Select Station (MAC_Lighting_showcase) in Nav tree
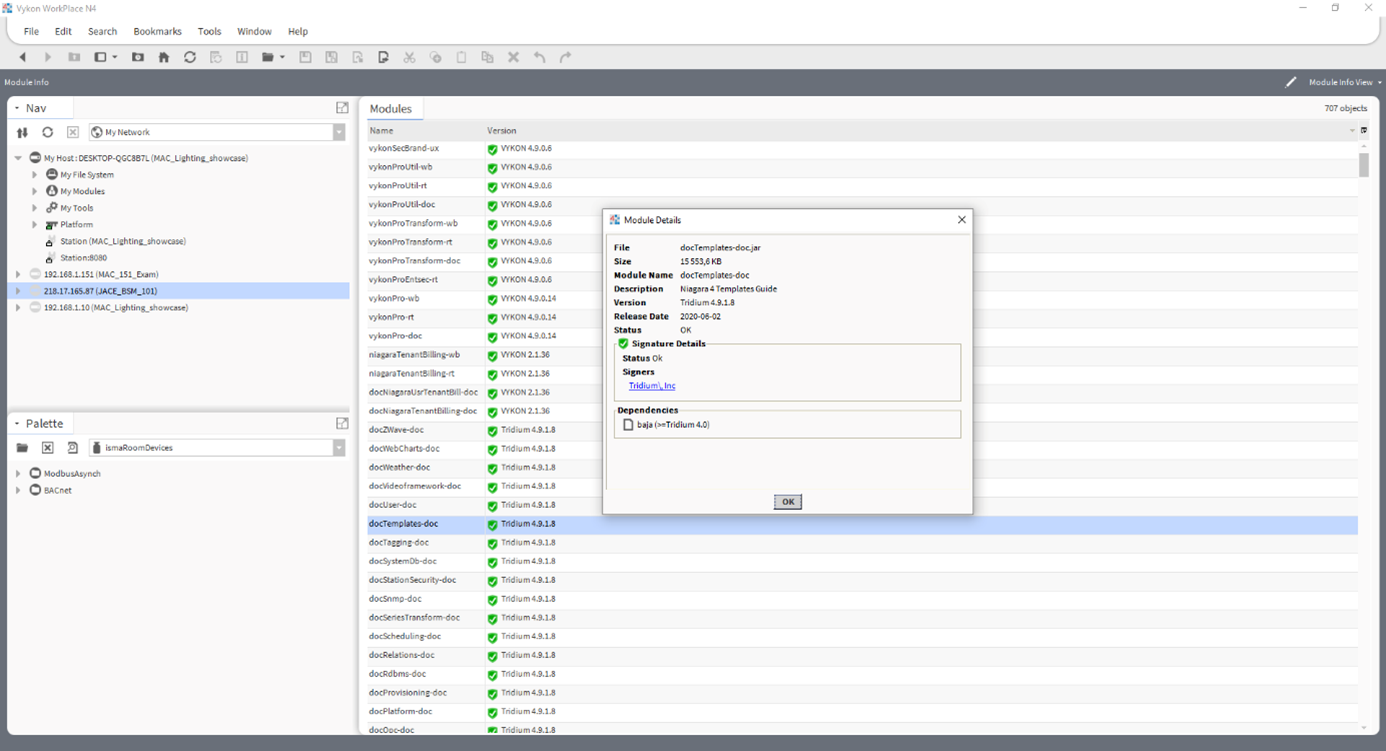 (122, 241)
